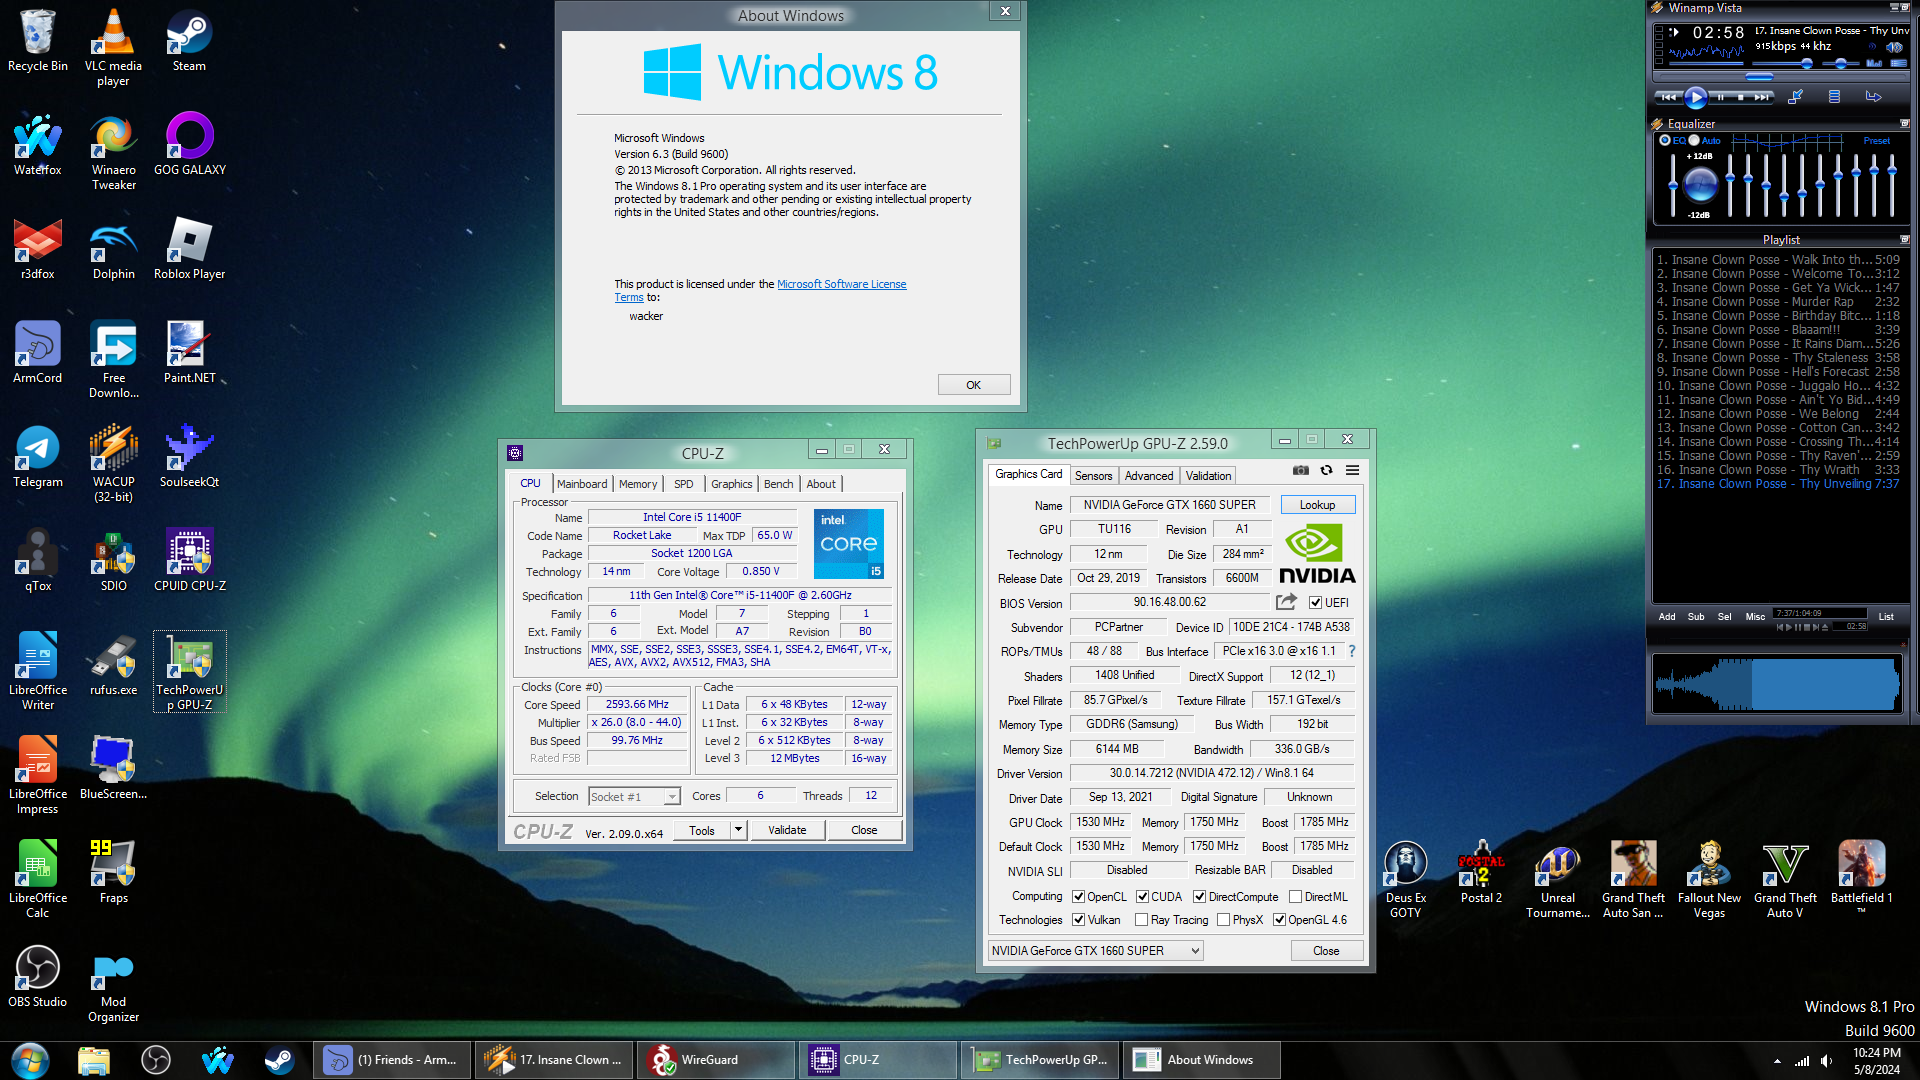Viewport: 1920px width, 1080px height.
Task: Click the Bus Interface question mark icon
Action: tap(1352, 651)
